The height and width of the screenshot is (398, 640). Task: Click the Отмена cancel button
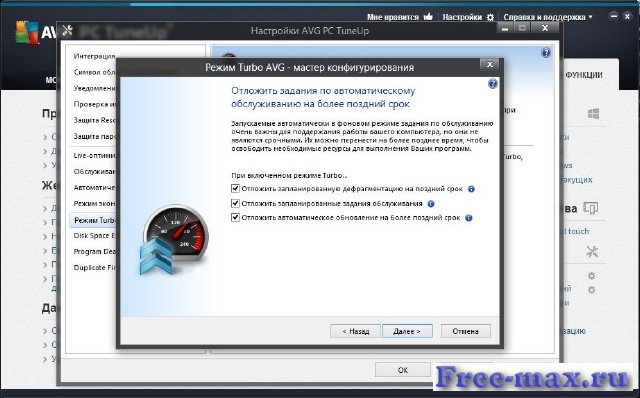pyautogui.click(x=466, y=331)
